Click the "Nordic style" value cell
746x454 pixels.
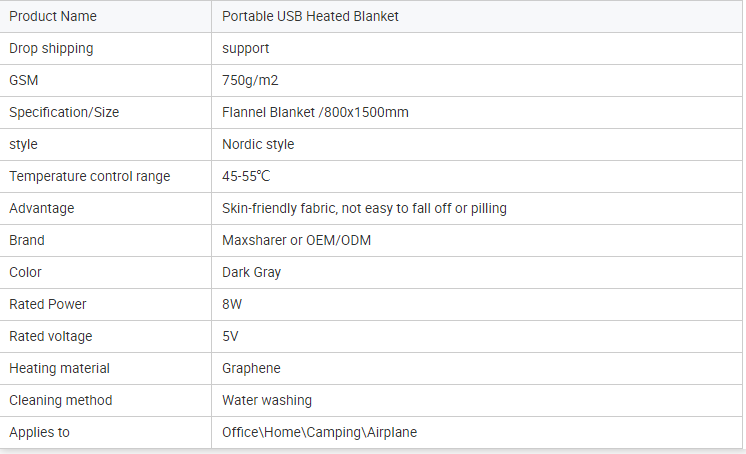pyautogui.click(x=258, y=144)
